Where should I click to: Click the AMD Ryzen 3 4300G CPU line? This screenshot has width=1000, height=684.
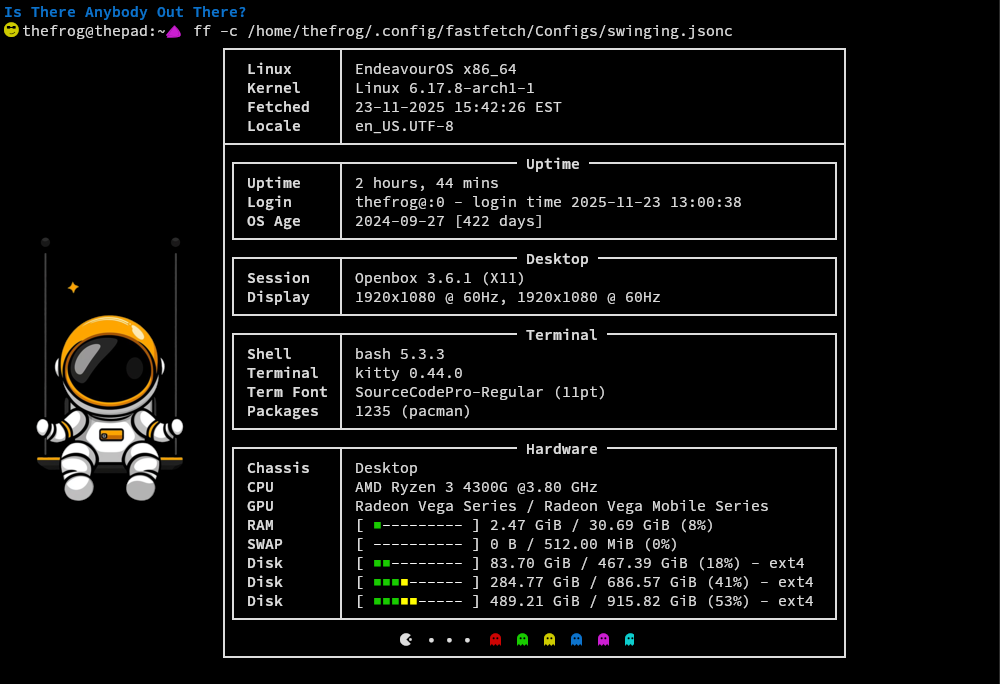click(476, 487)
